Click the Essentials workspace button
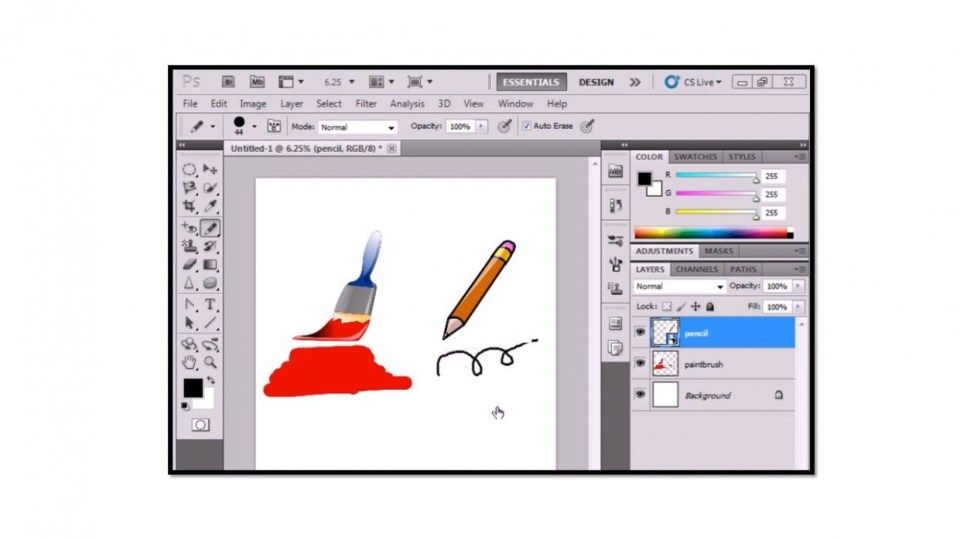Screen dimensions: 960x539 tap(531, 82)
